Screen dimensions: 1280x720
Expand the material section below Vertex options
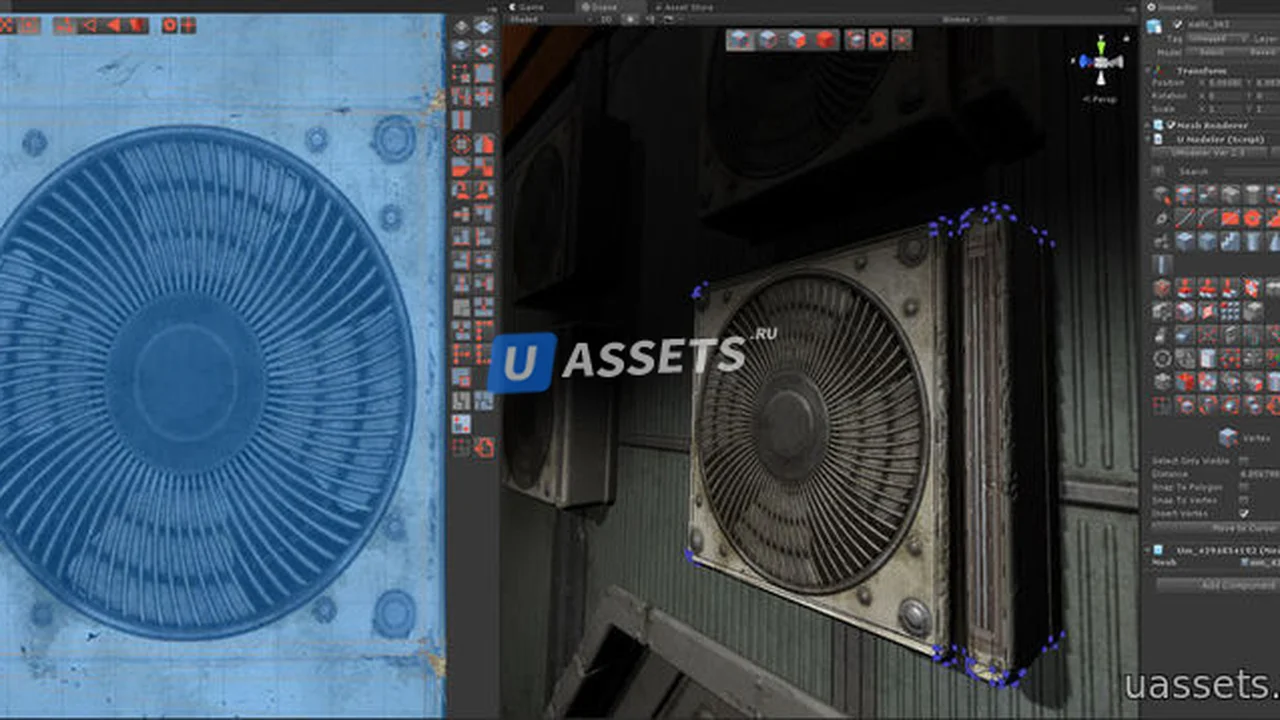click(x=1148, y=549)
